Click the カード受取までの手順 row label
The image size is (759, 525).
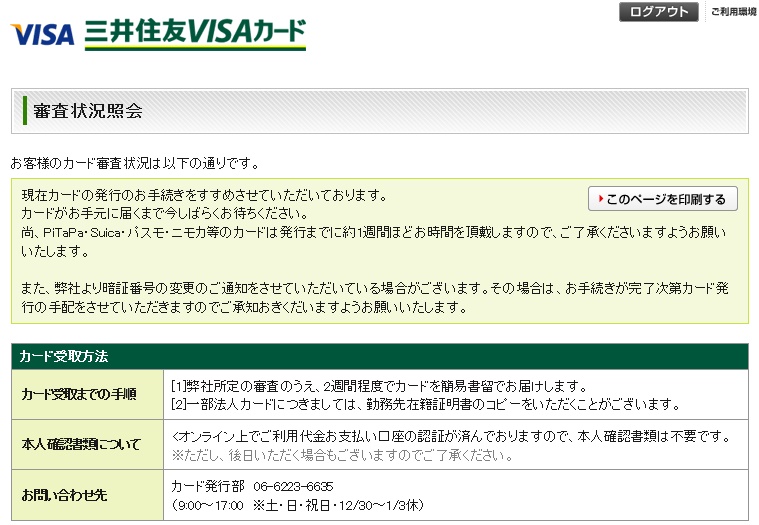[79, 394]
